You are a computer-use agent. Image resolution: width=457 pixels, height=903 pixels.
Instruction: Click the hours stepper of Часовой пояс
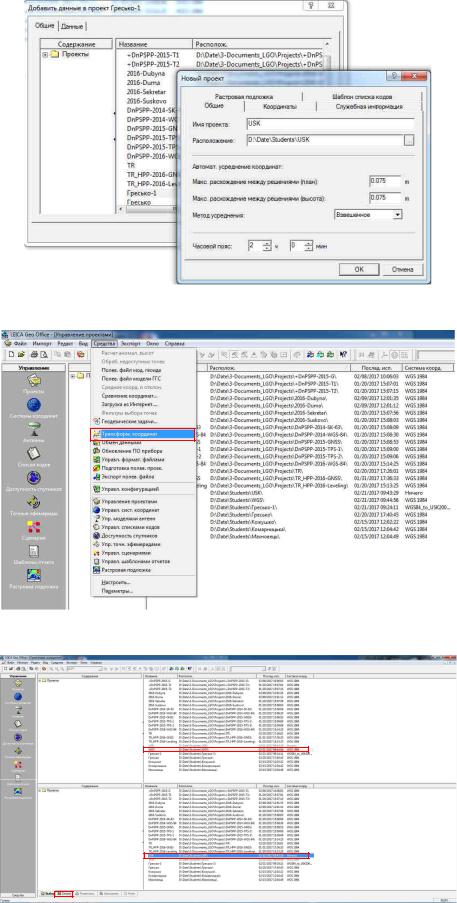(x=266, y=245)
